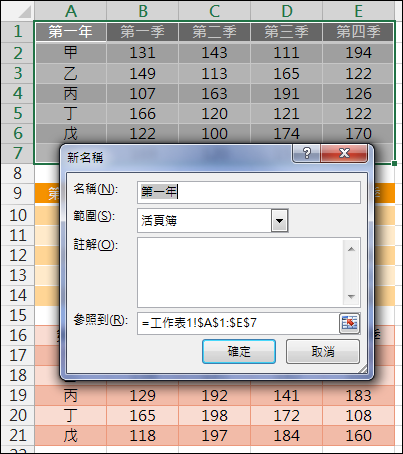The width and height of the screenshot is (403, 454).
Task: Click header cell 第一季
Action: coord(143,32)
